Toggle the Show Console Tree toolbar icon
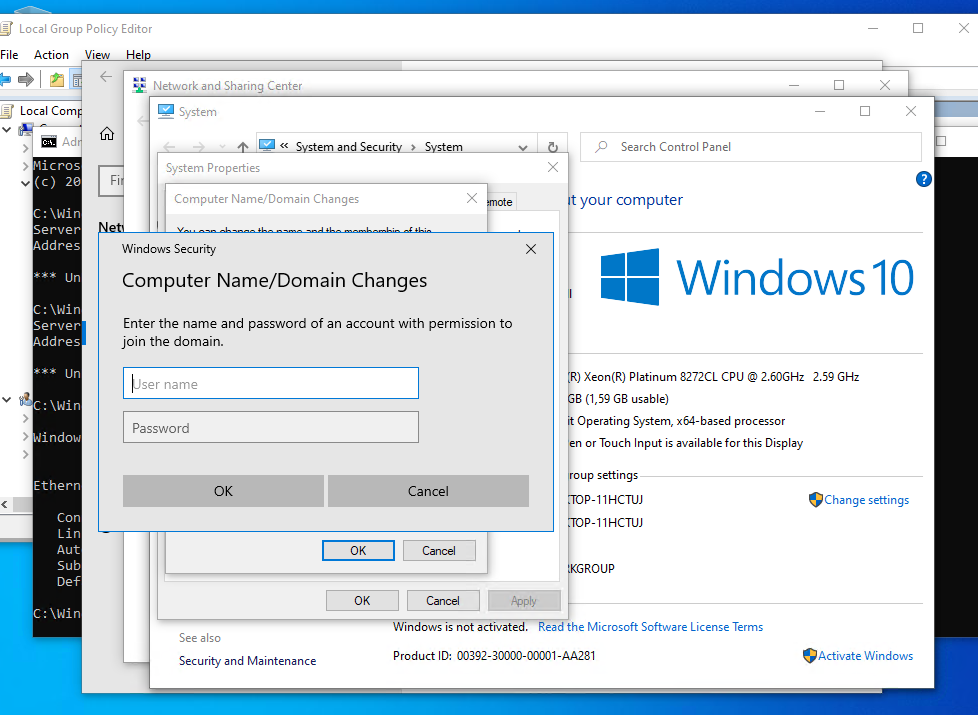Viewport: 978px width, 715px height. point(78,79)
